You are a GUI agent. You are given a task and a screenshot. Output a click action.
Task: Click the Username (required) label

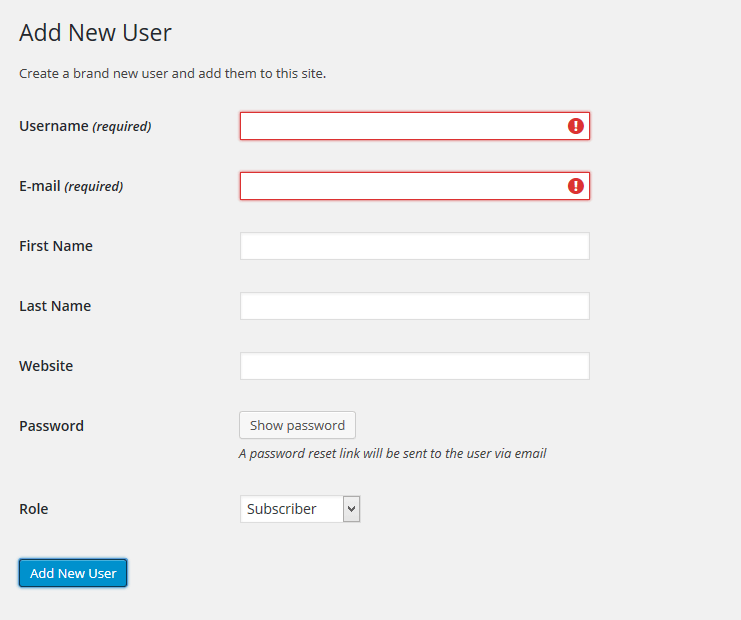pos(85,126)
